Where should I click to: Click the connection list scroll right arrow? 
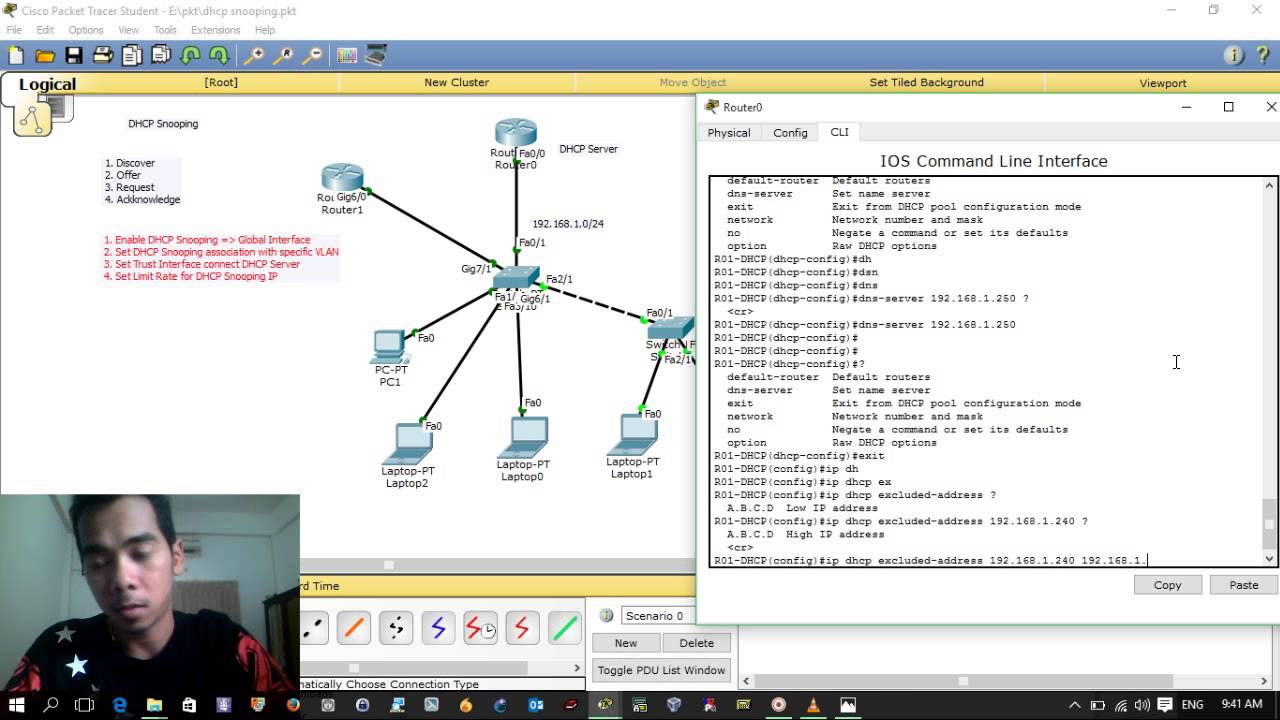577,667
